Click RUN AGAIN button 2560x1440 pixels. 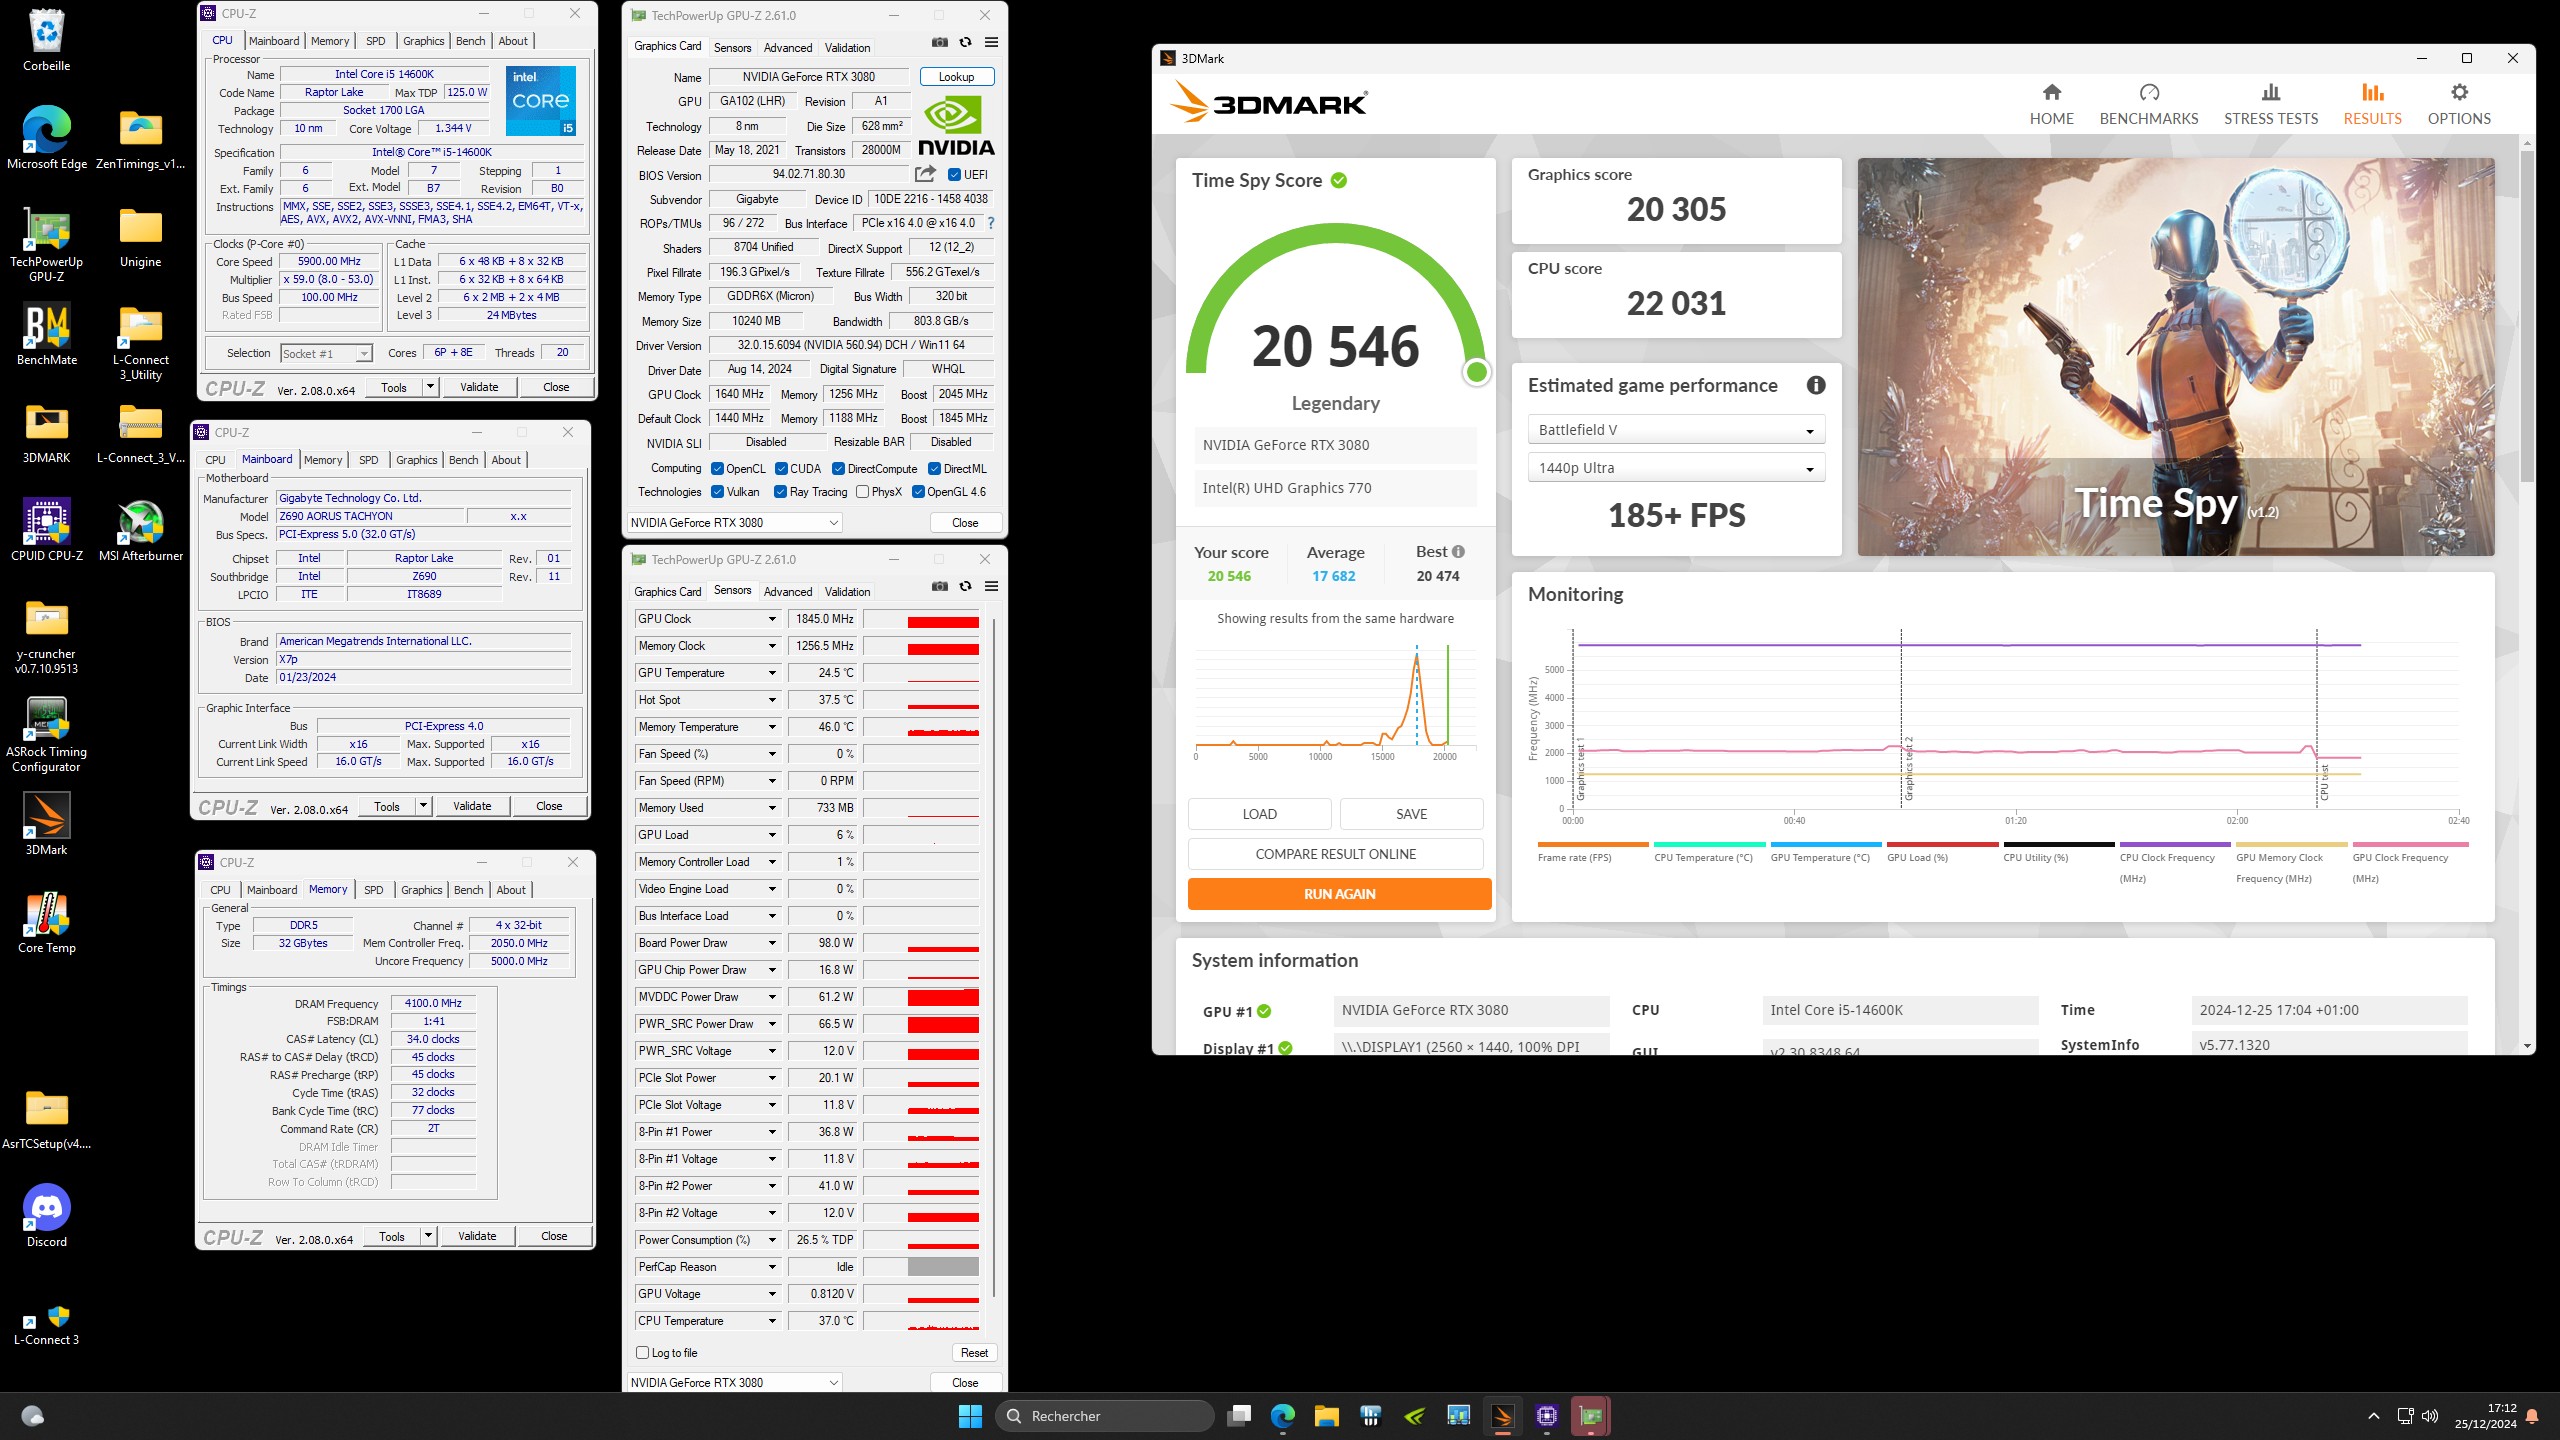pyautogui.click(x=1339, y=894)
